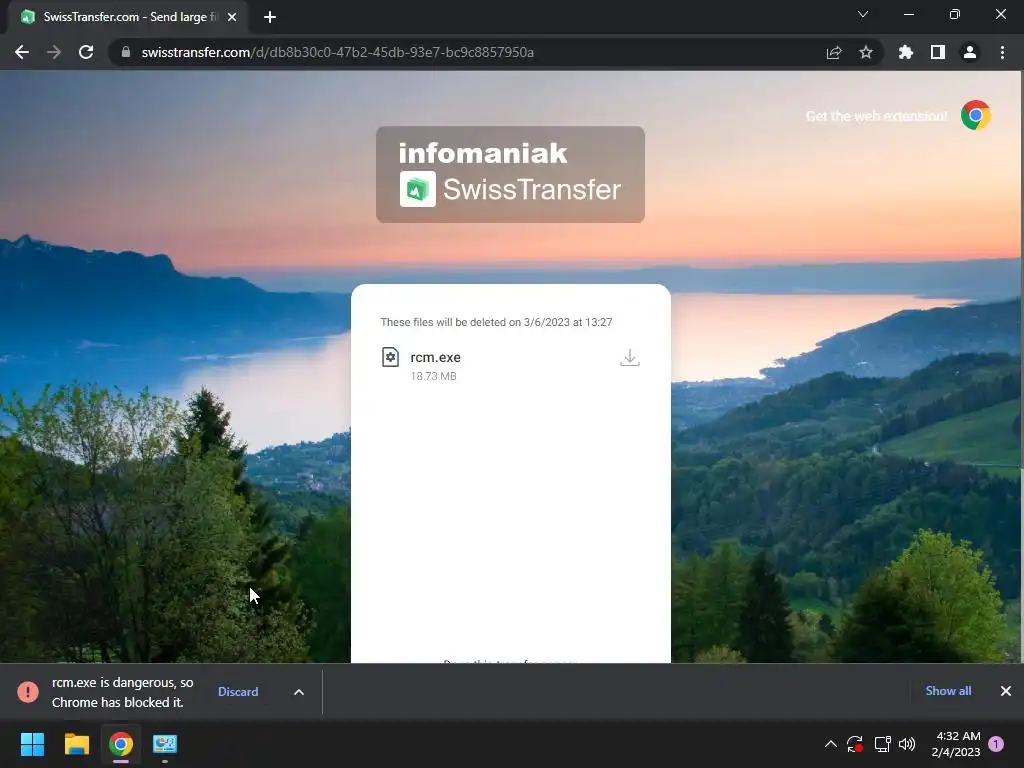
Task: Open Chrome's three-dot menu
Action: point(1002,52)
